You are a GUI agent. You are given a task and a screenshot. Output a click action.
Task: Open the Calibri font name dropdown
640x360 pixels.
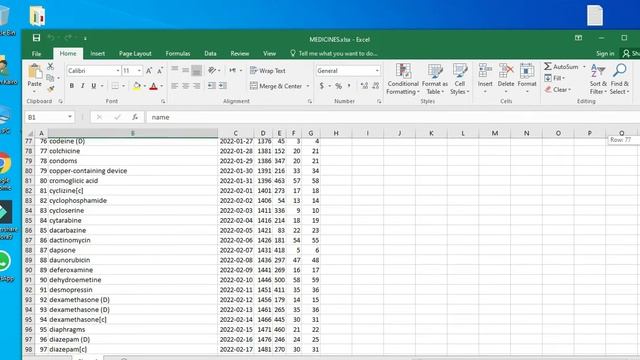[118, 71]
